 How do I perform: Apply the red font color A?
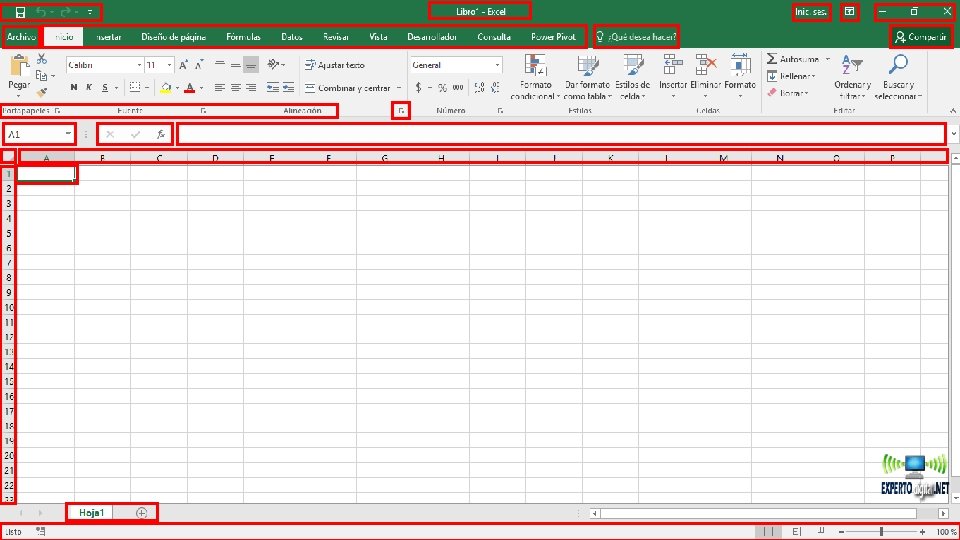[x=189, y=88]
